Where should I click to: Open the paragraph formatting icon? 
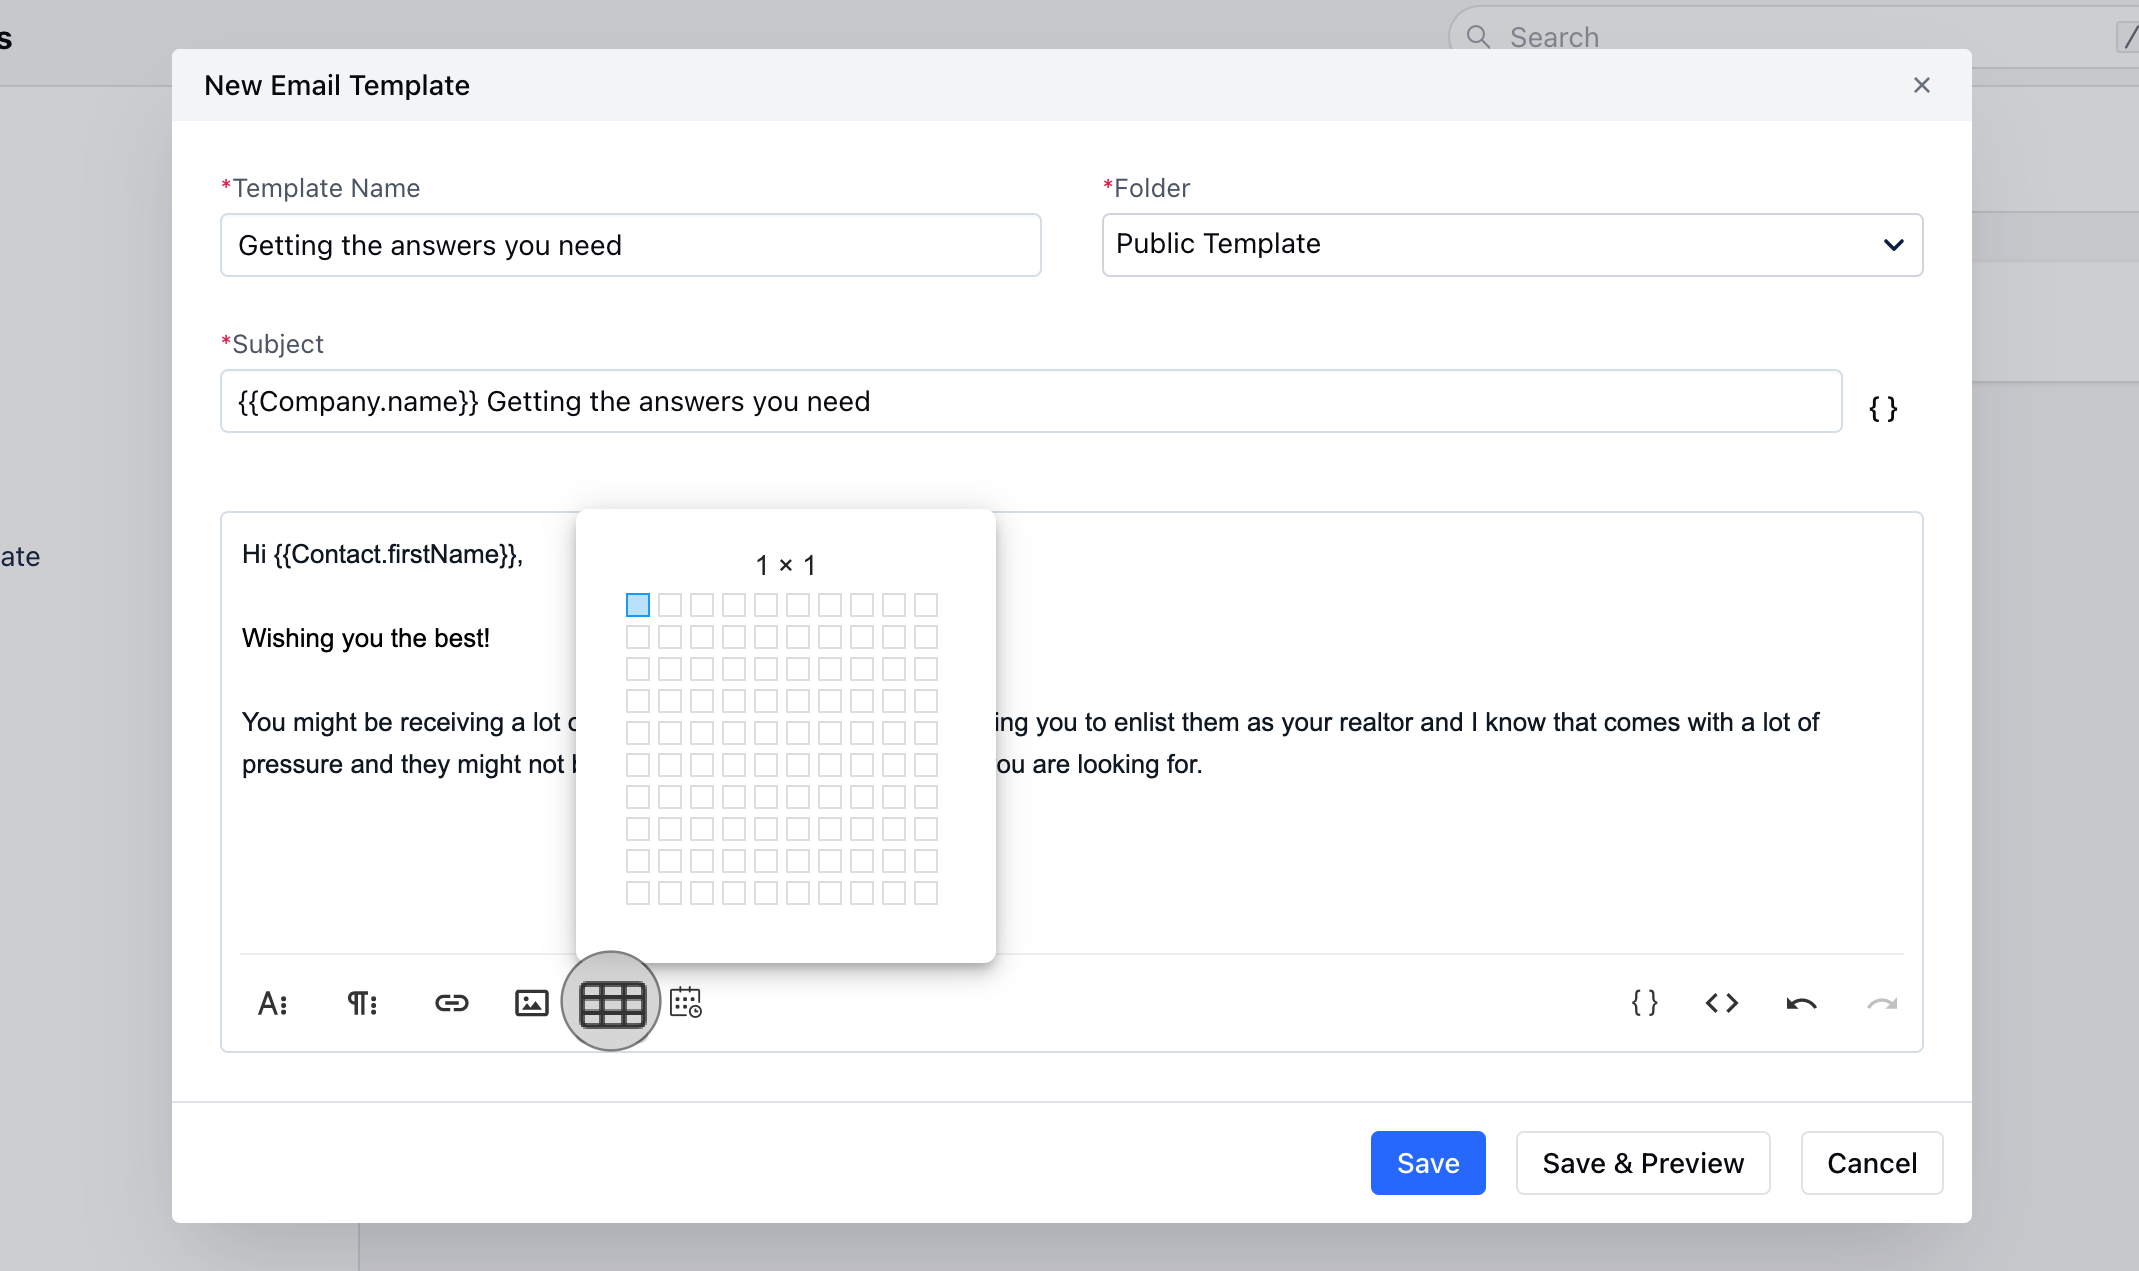point(362,1003)
